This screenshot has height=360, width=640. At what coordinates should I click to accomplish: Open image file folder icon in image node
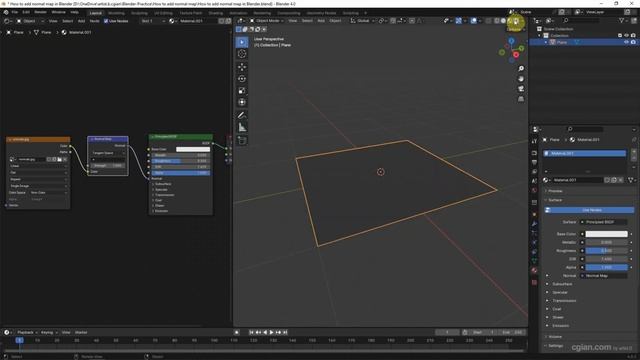pyautogui.click(x=60, y=159)
